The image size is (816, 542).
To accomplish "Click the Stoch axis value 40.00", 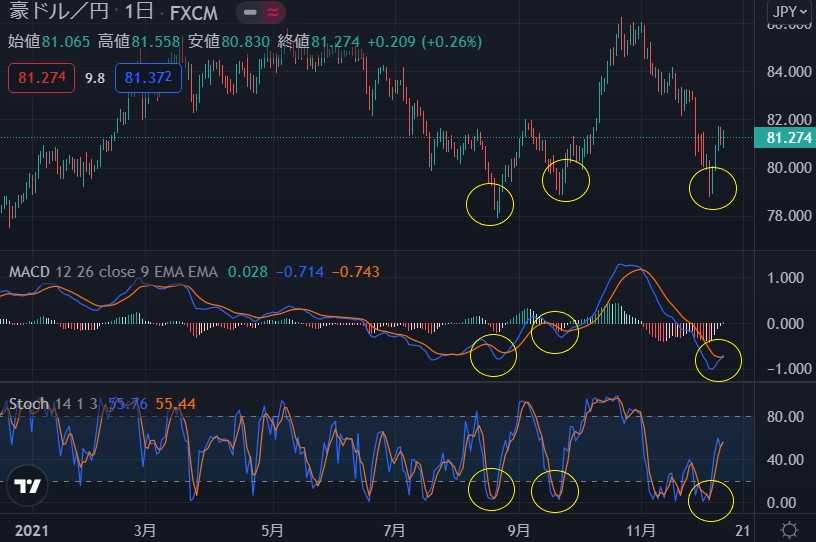I will 785,460.
